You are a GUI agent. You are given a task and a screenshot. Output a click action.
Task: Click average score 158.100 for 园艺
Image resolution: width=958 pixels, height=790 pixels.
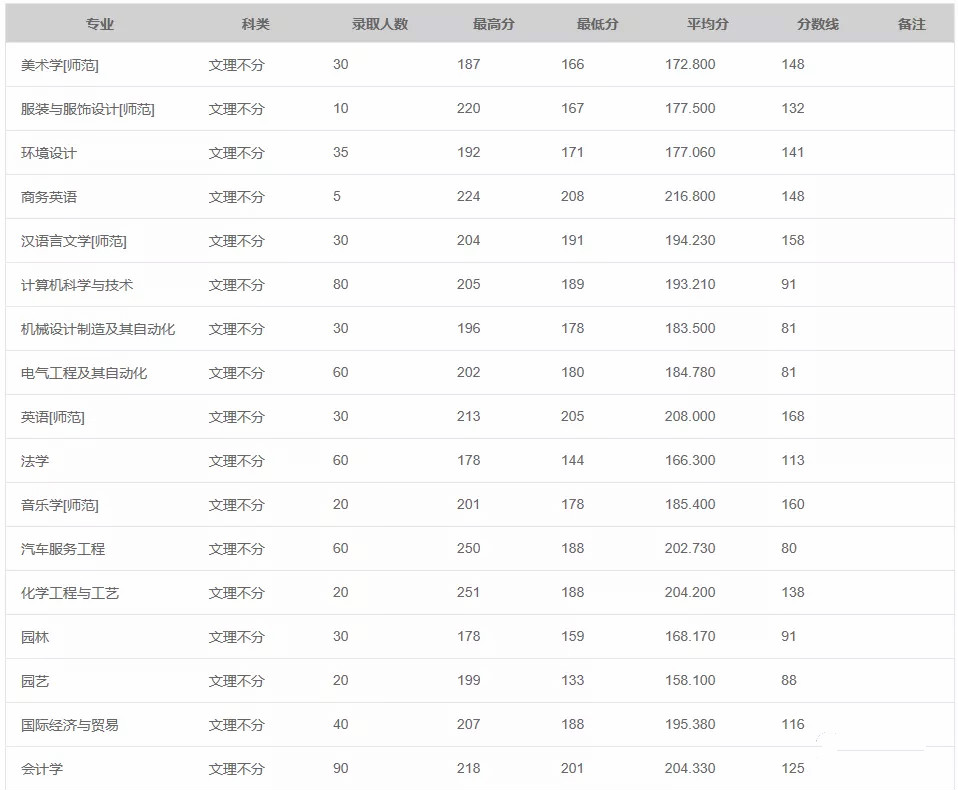tap(690, 680)
